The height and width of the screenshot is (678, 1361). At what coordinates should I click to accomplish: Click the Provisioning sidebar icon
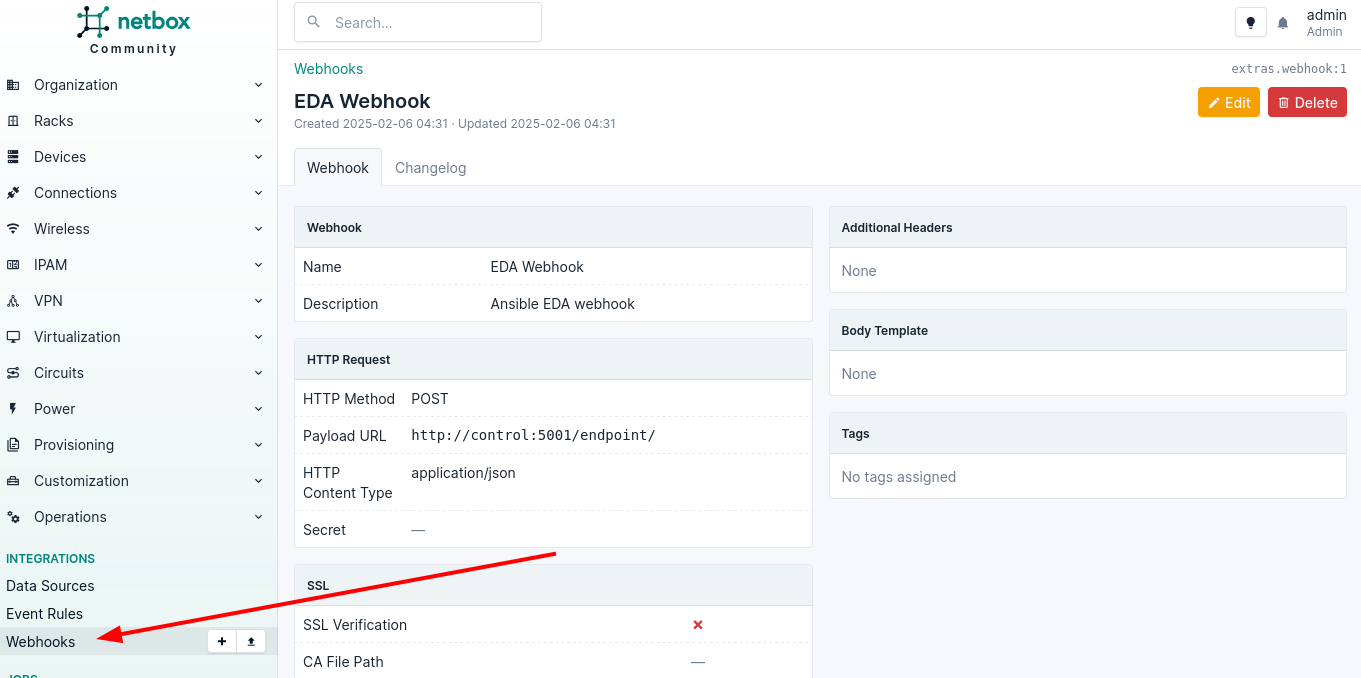(13, 445)
